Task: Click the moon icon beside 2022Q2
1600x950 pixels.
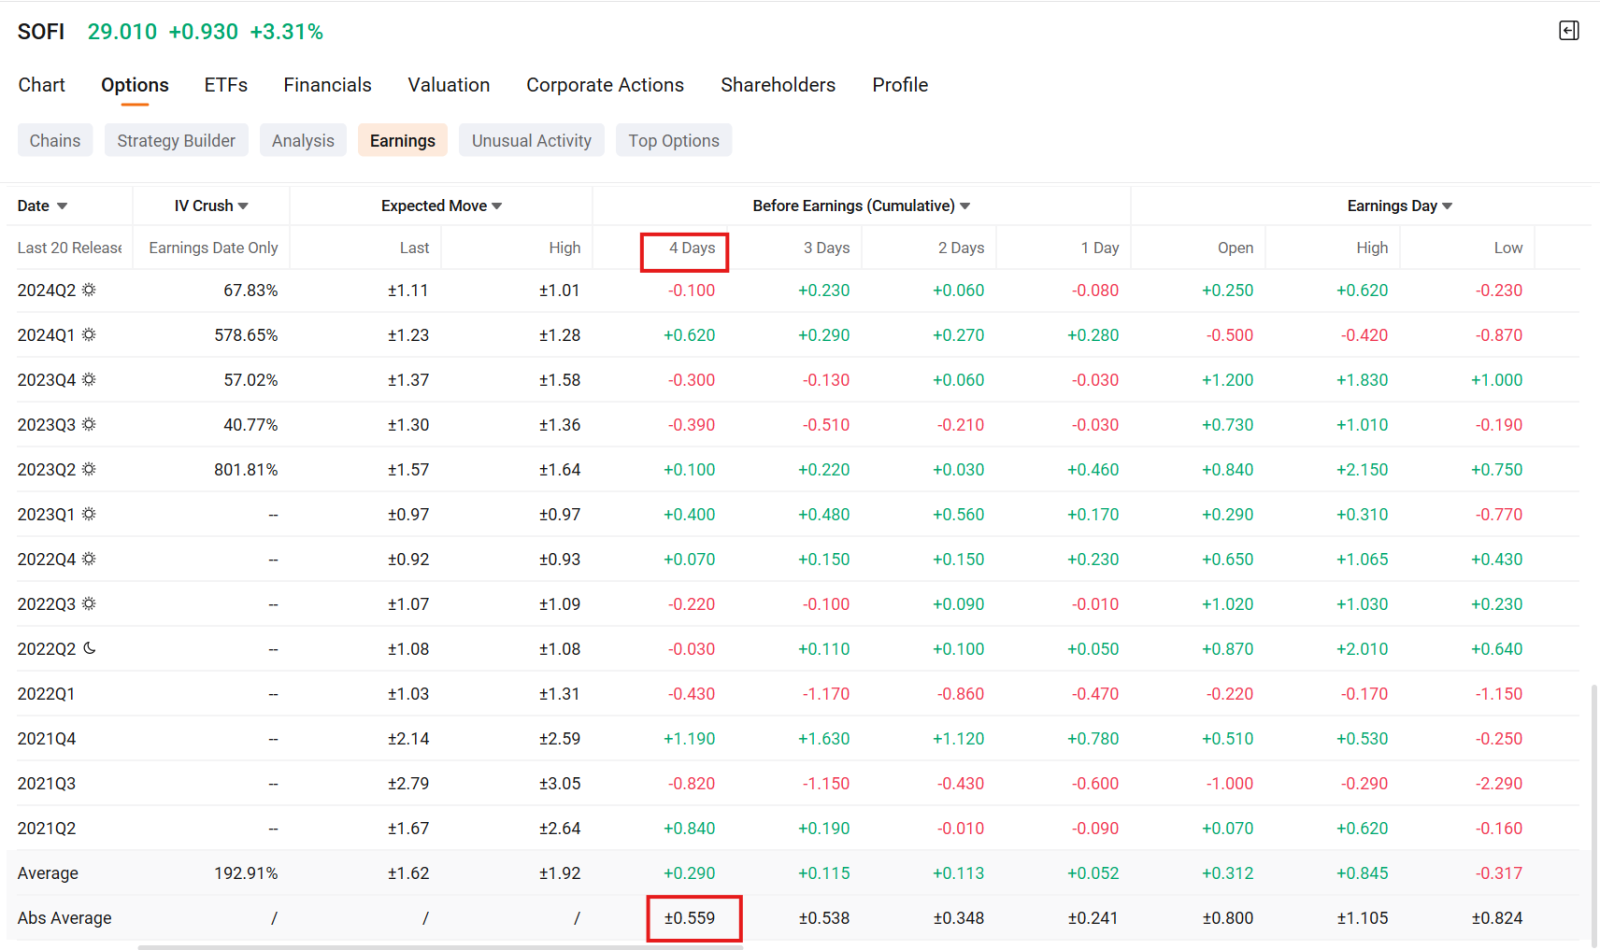Action: pyautogui.click(x=89, y=648)
